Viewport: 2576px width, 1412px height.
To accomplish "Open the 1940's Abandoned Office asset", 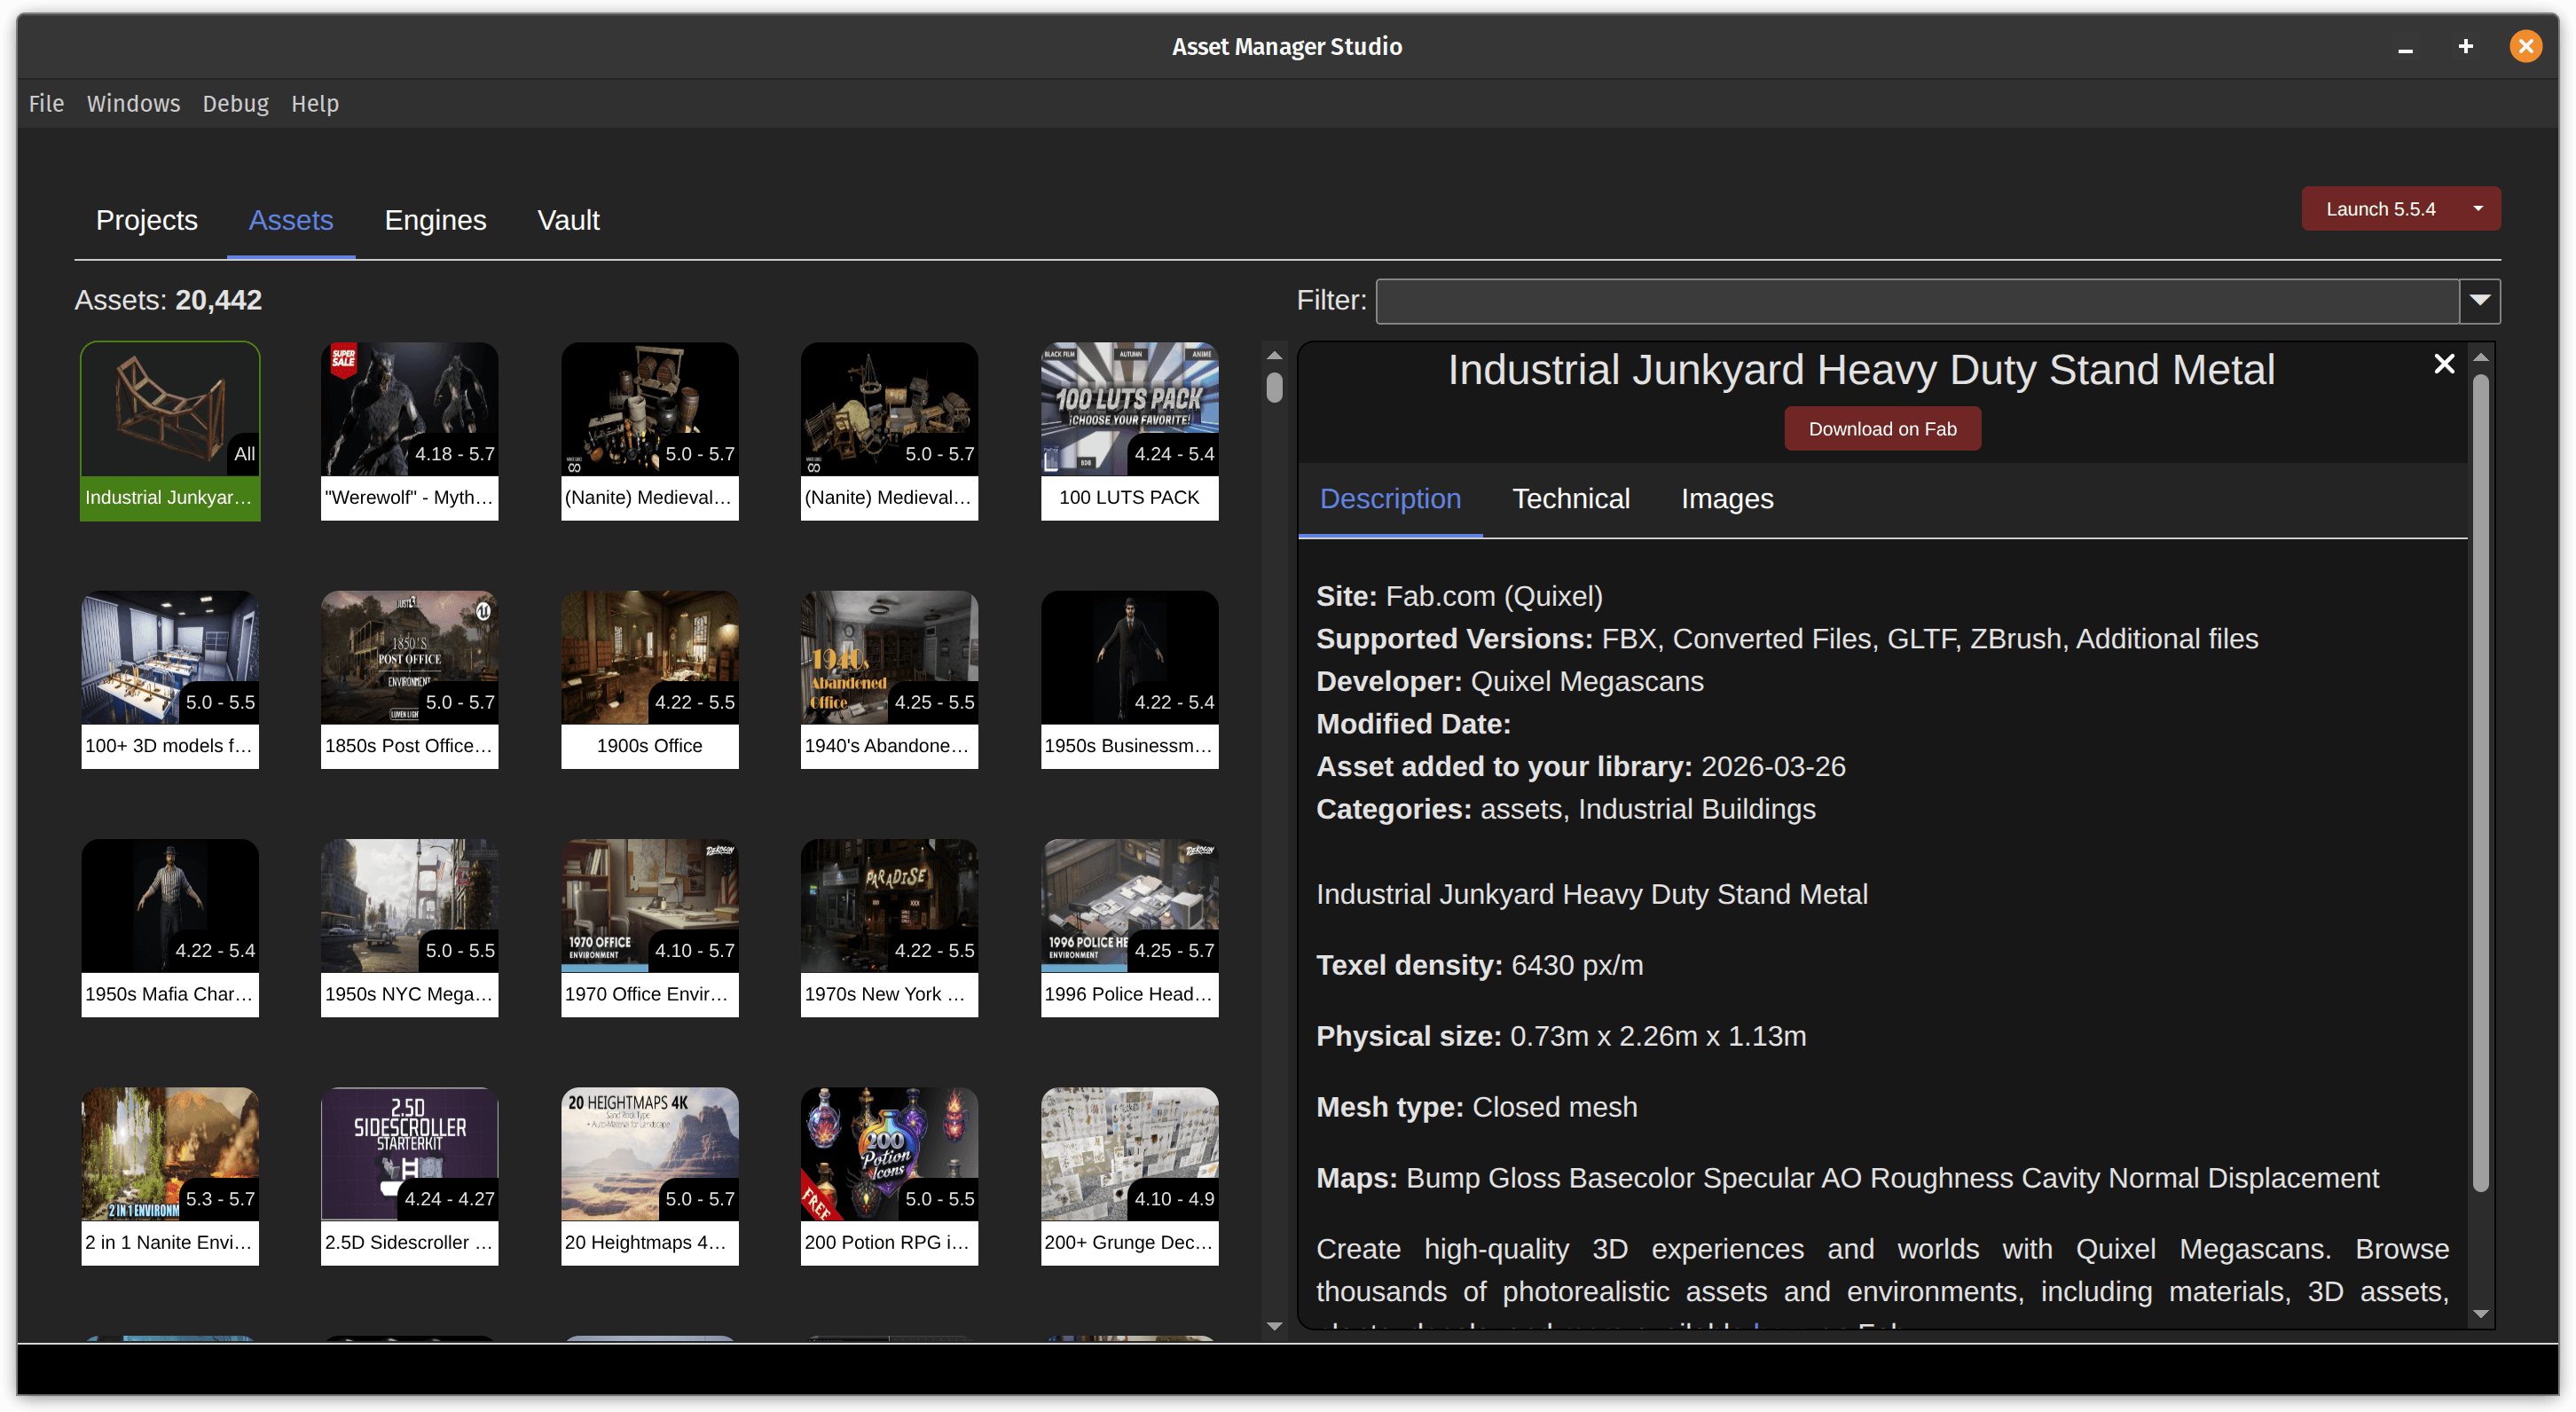I will [889, 679].
